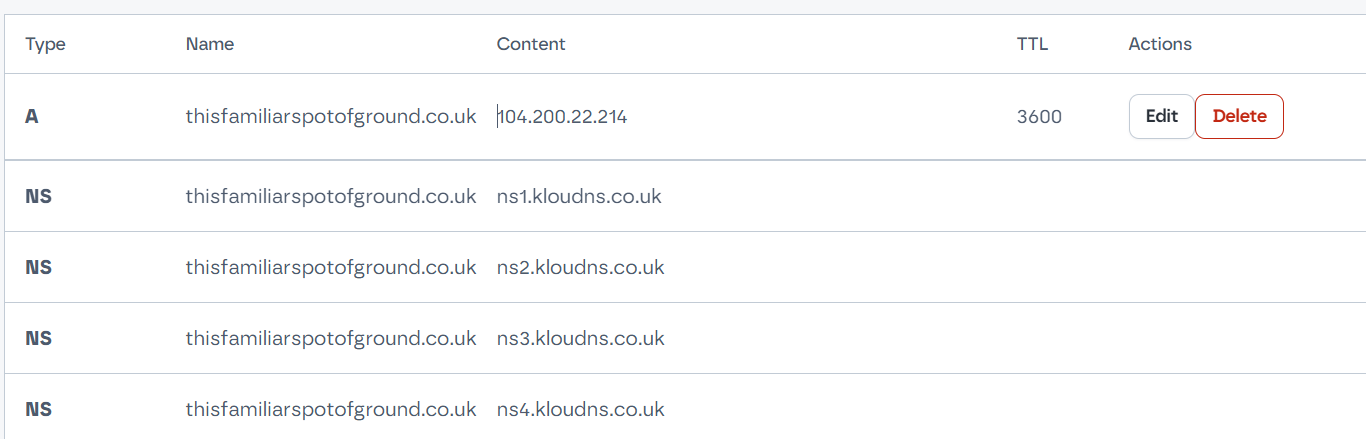Viewport: 1366px width, 439px height.
Task: Click the Edit button for the A record
Action: tap(1161, 116)
